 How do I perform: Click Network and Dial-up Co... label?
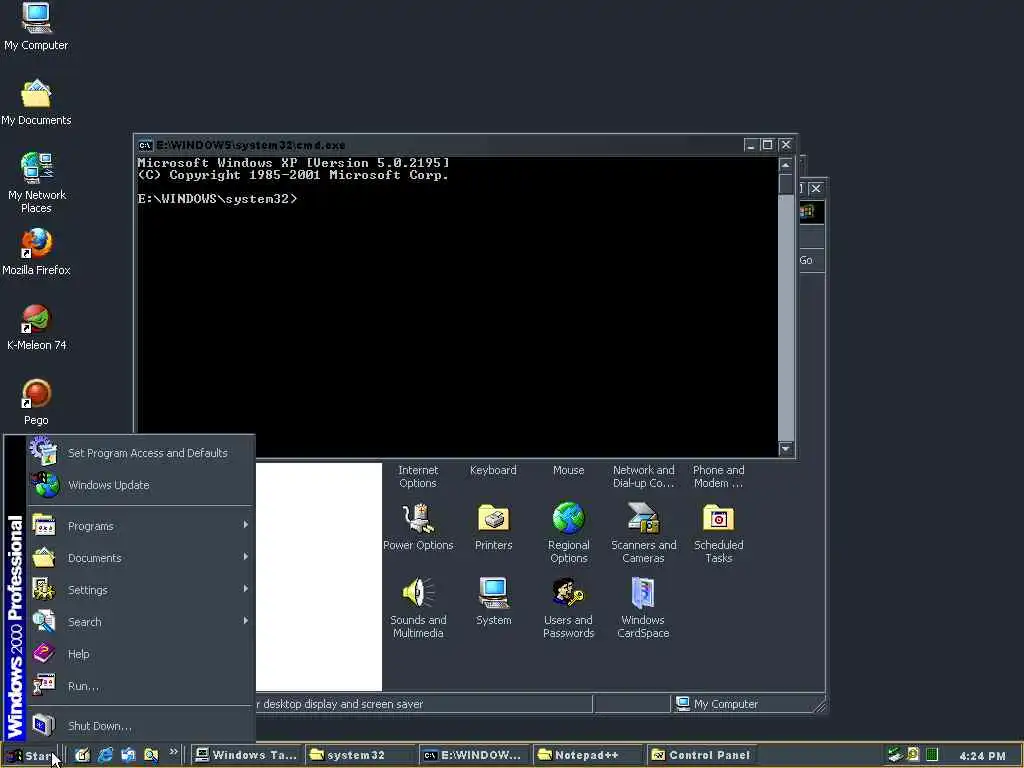point(643,477)
